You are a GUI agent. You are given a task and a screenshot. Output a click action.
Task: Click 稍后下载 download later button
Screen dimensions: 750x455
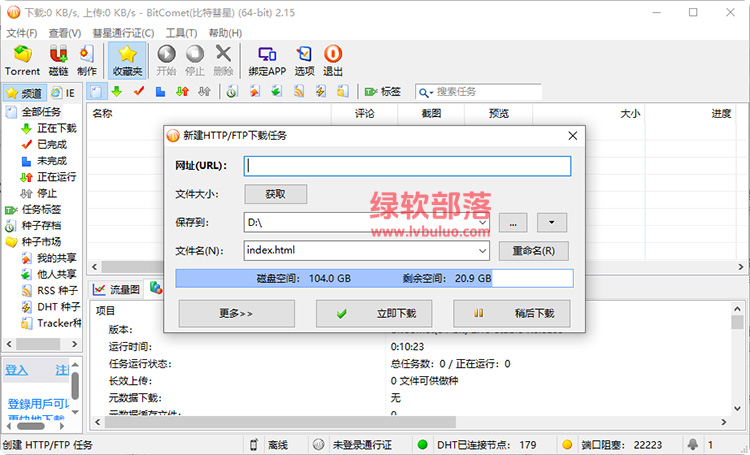[x=511, y=313]
